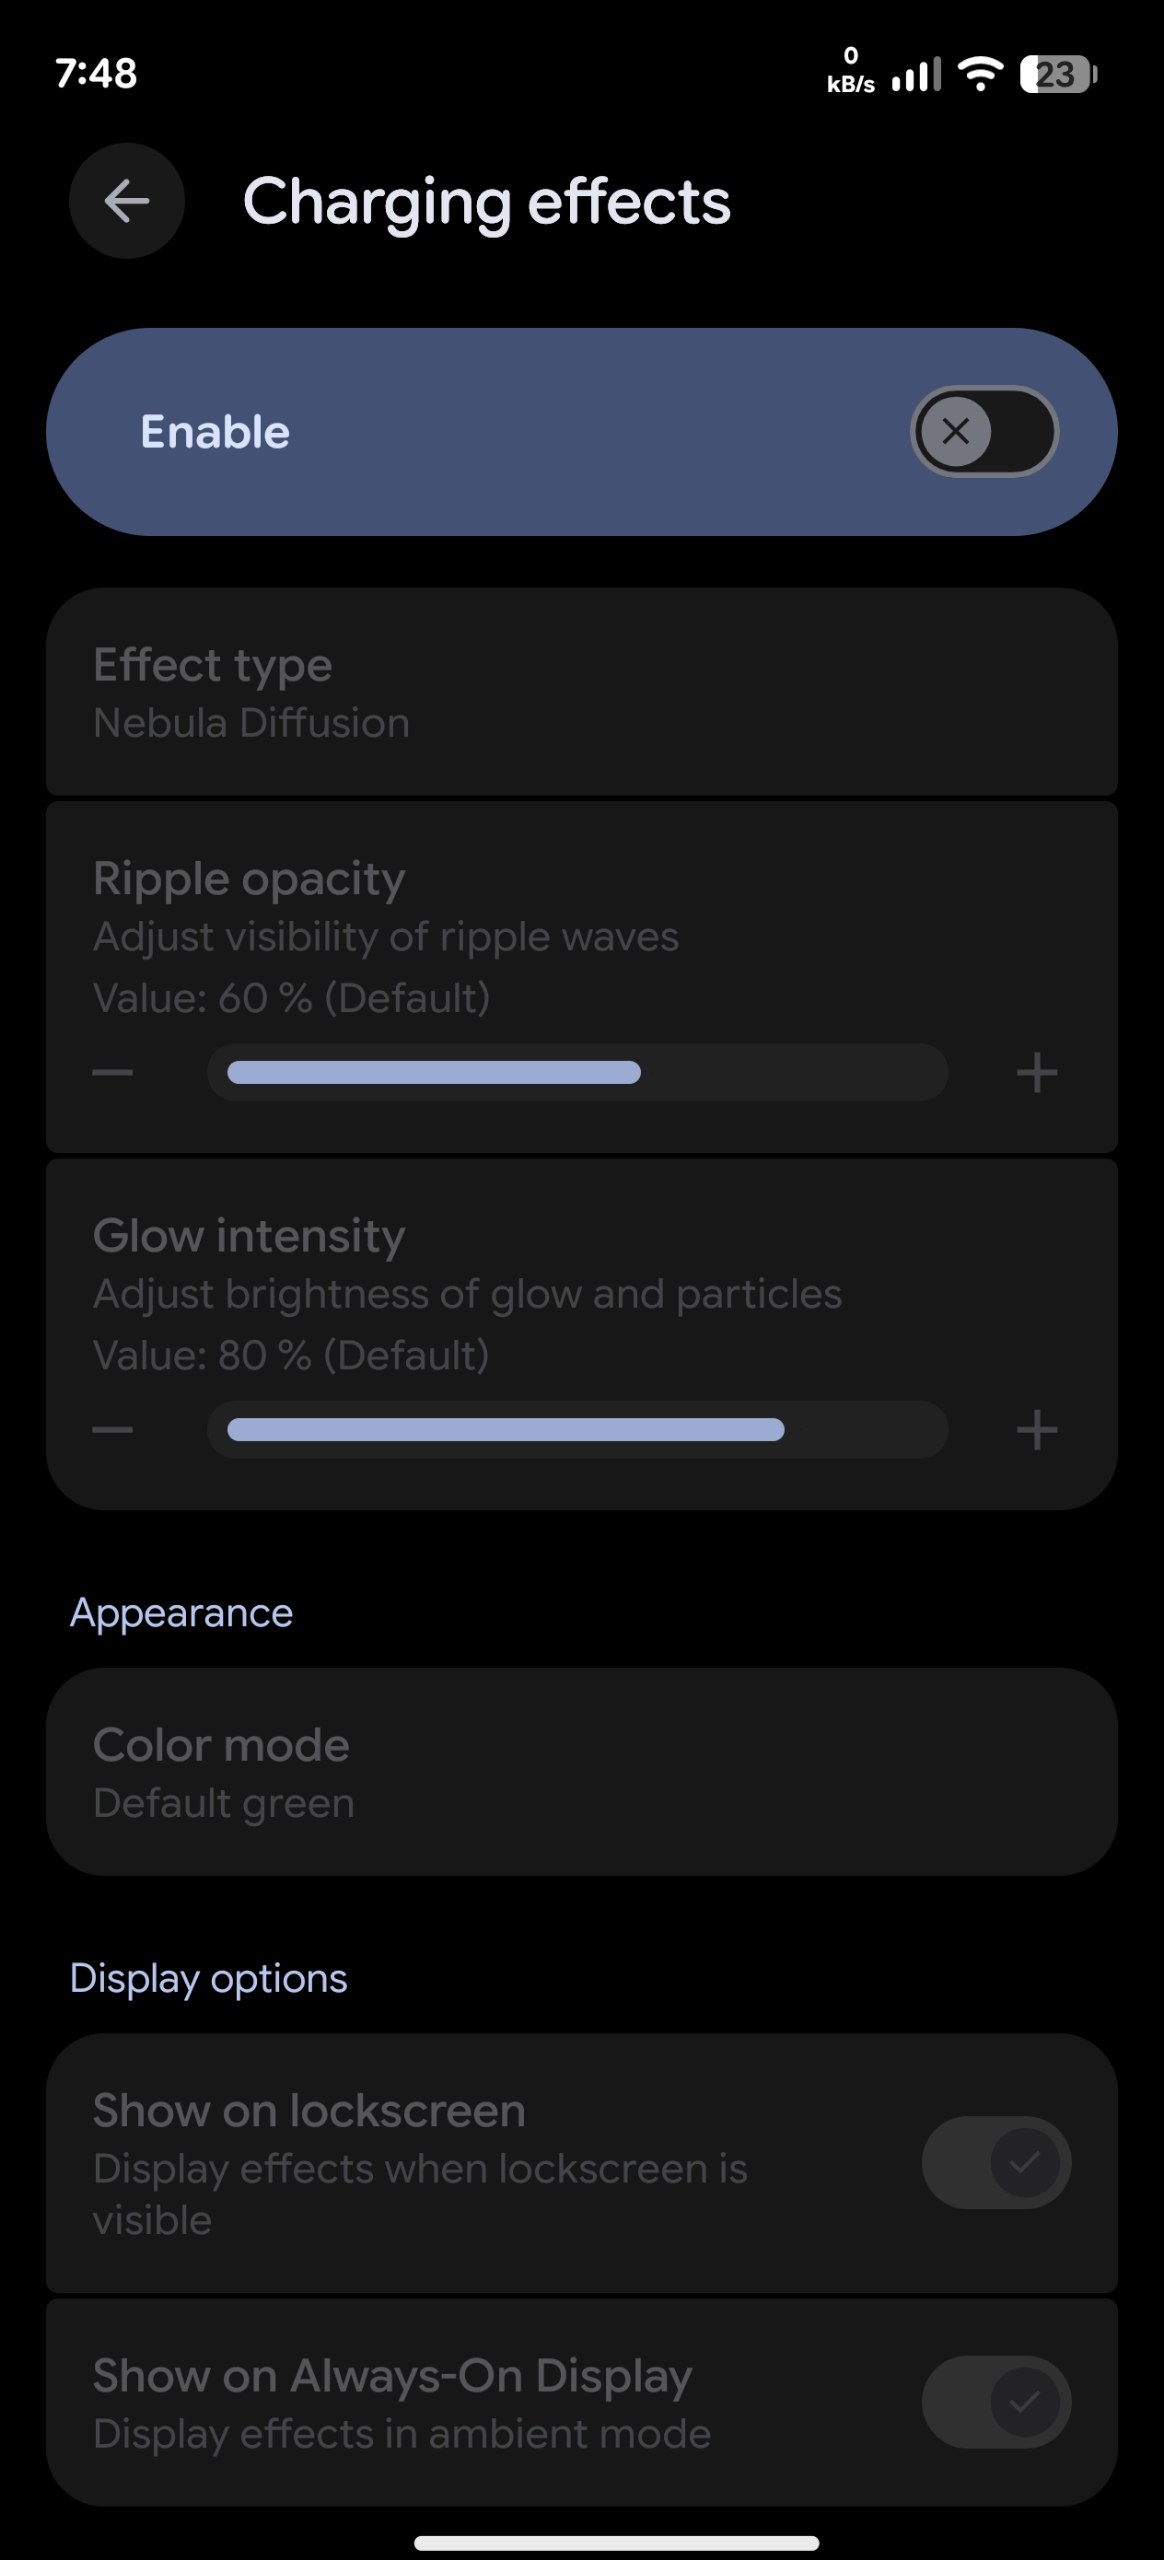The height and width of the screenshot is (2560, 1164).
Task: Tap the Show on lockscreen row text
Action: click(420, 2162)
